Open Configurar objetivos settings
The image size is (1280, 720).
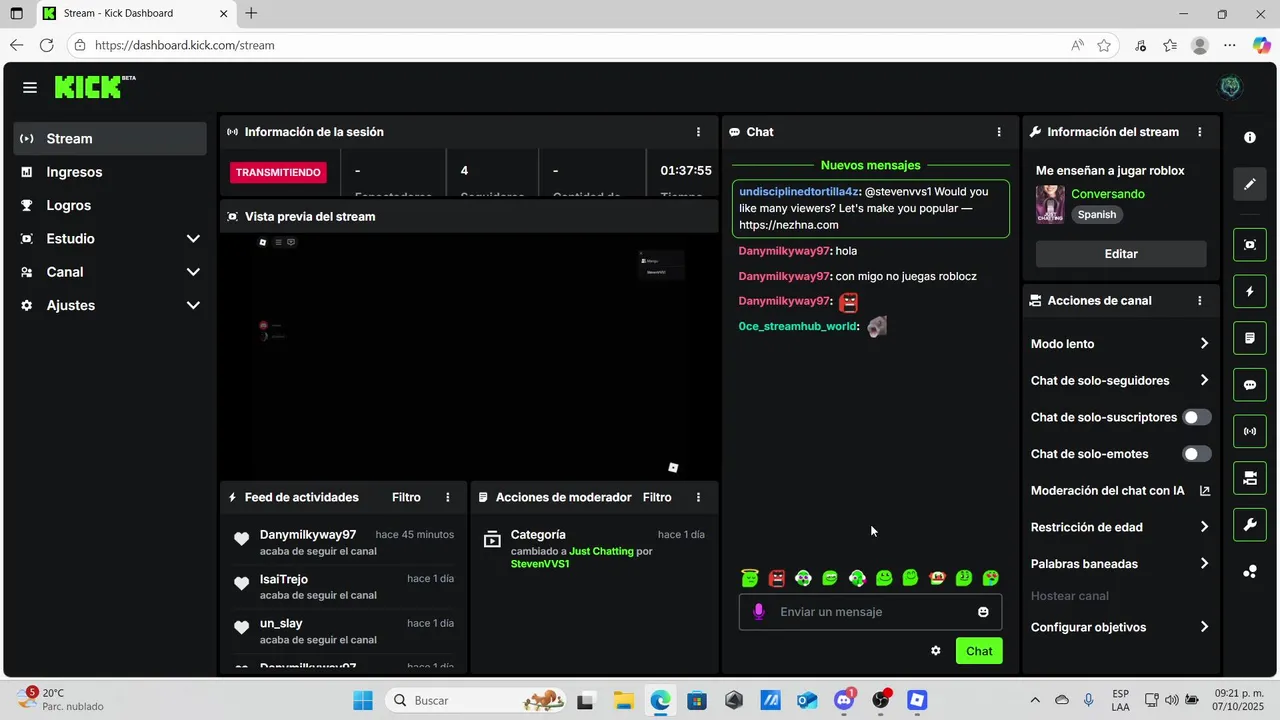[1120, 627]
